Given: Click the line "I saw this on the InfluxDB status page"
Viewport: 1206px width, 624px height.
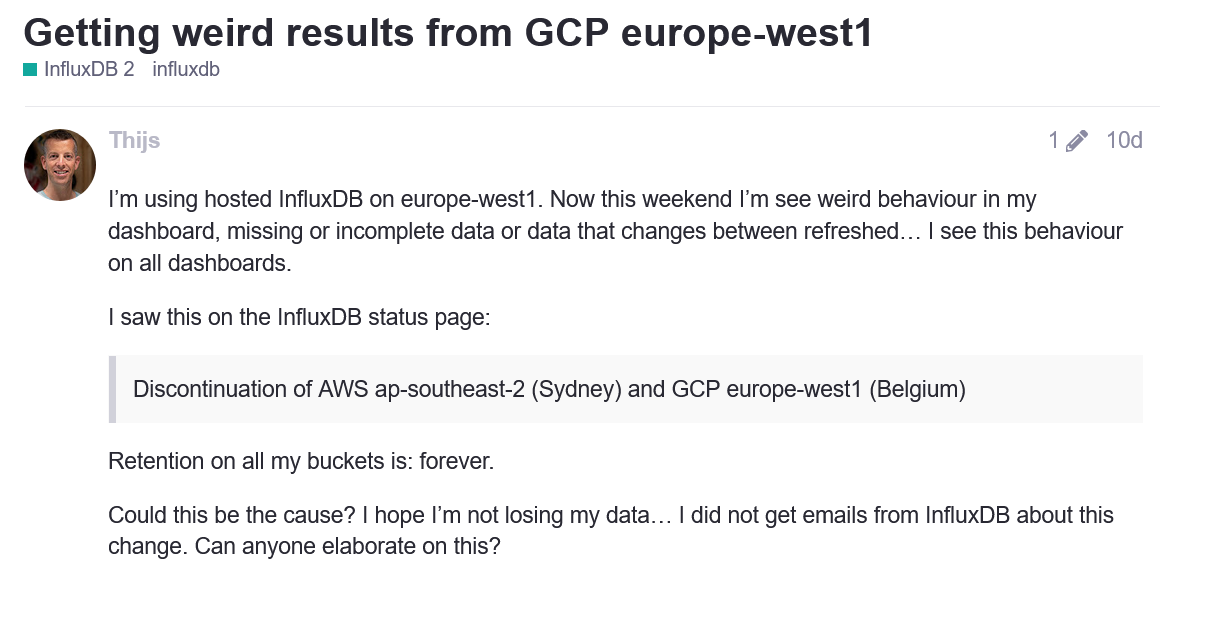Looking at the screenshot, I should point(300,318).
